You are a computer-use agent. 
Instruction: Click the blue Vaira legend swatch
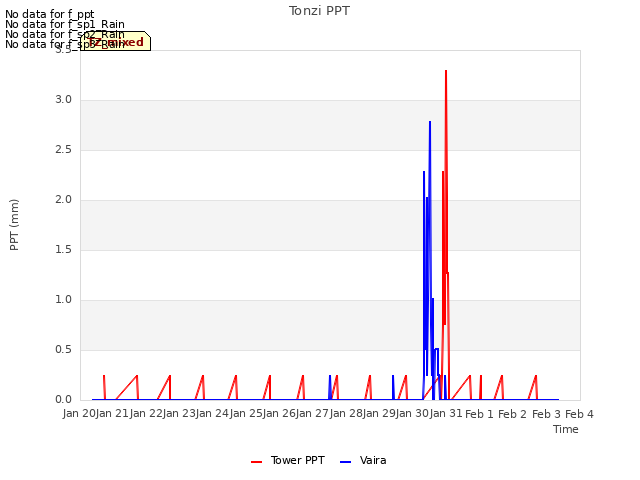[345, 462]
